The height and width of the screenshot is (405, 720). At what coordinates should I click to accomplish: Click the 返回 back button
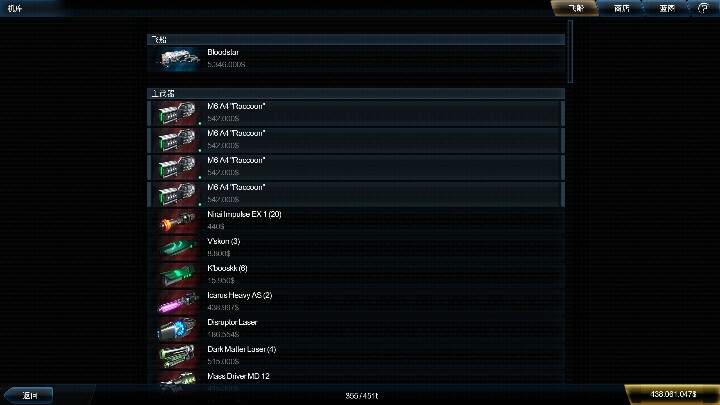pos(29,395)
